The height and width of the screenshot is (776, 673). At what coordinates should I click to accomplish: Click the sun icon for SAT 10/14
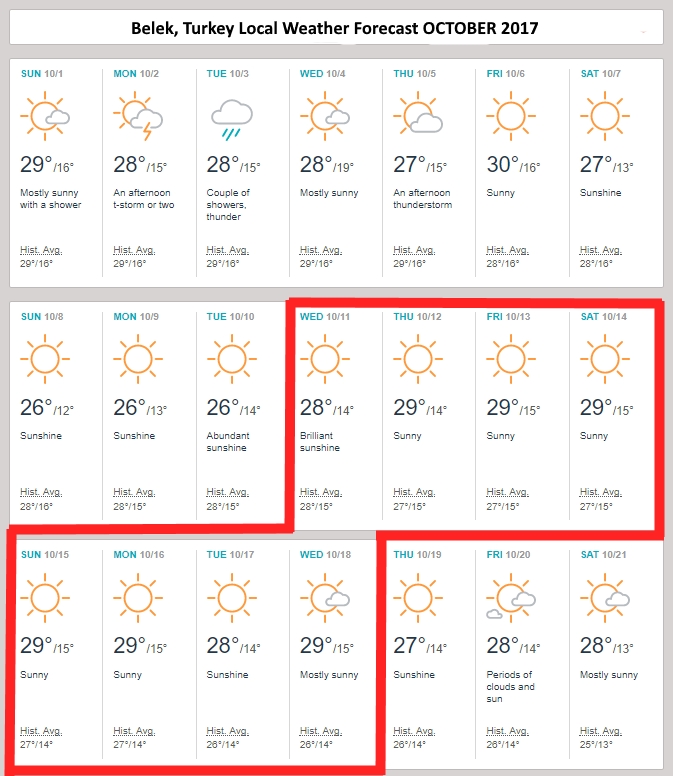tap(604, 358)
